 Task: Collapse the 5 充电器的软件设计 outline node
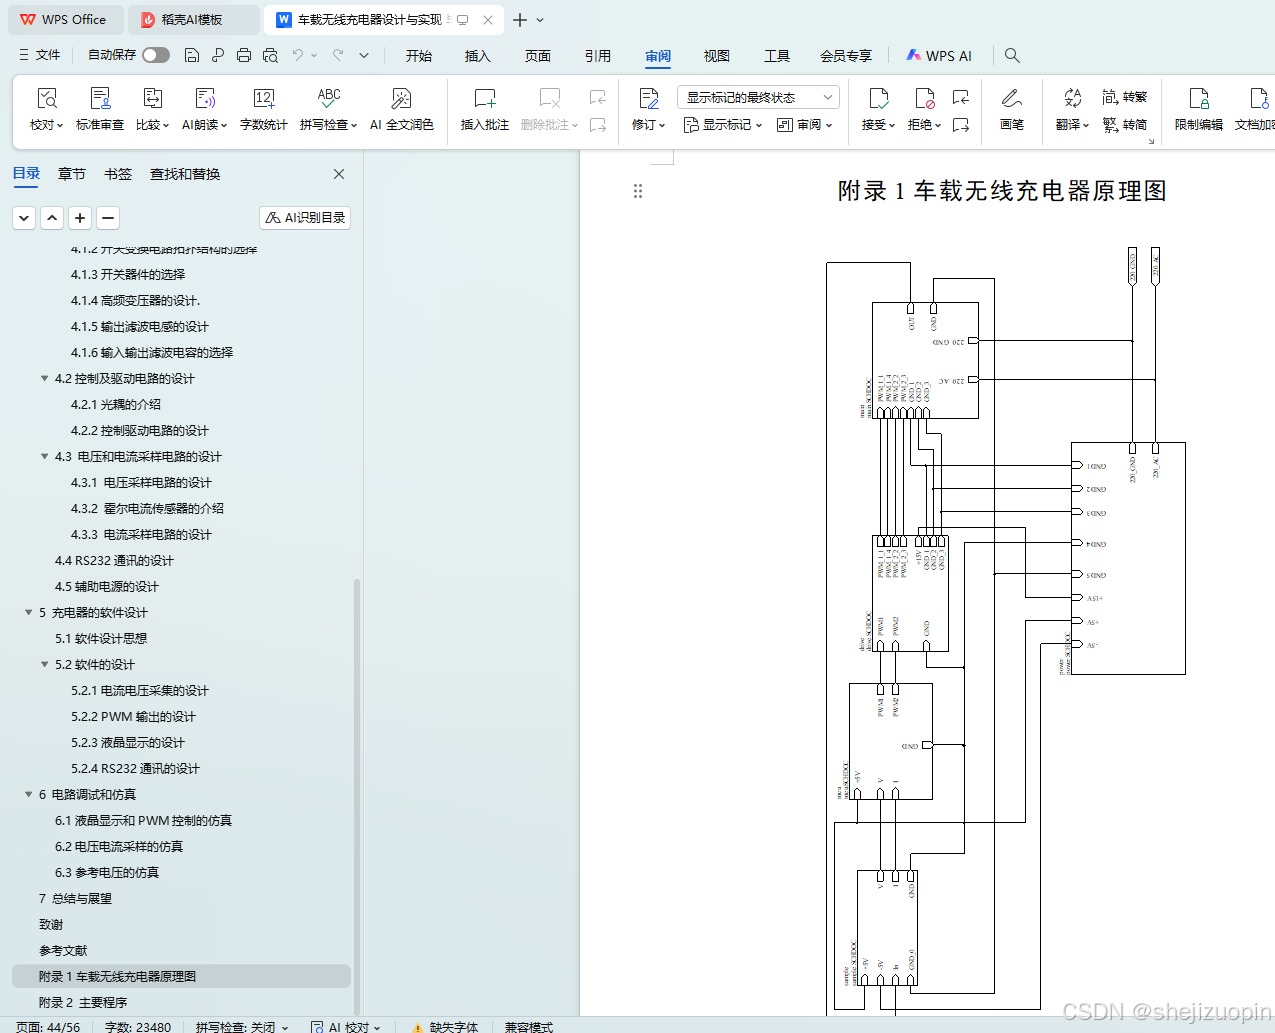point(29,612)
